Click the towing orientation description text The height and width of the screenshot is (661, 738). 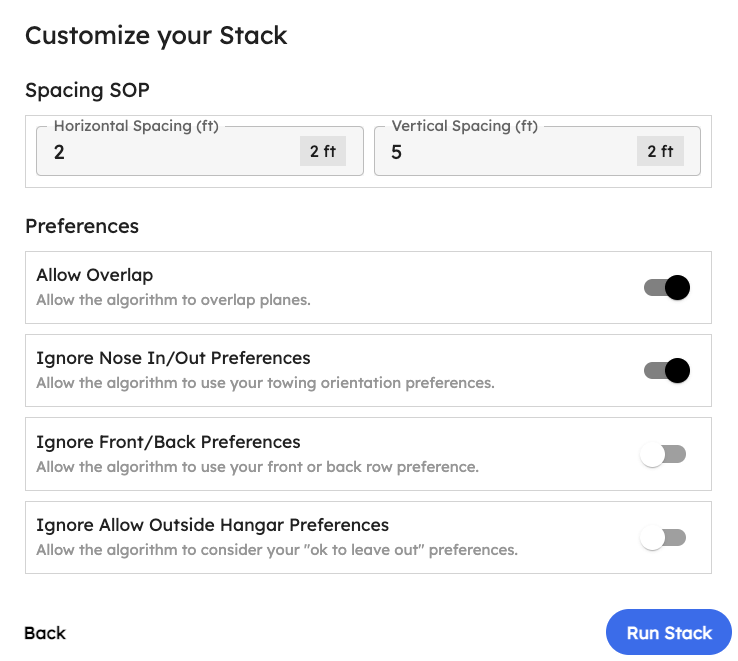[x=265, y=383]
